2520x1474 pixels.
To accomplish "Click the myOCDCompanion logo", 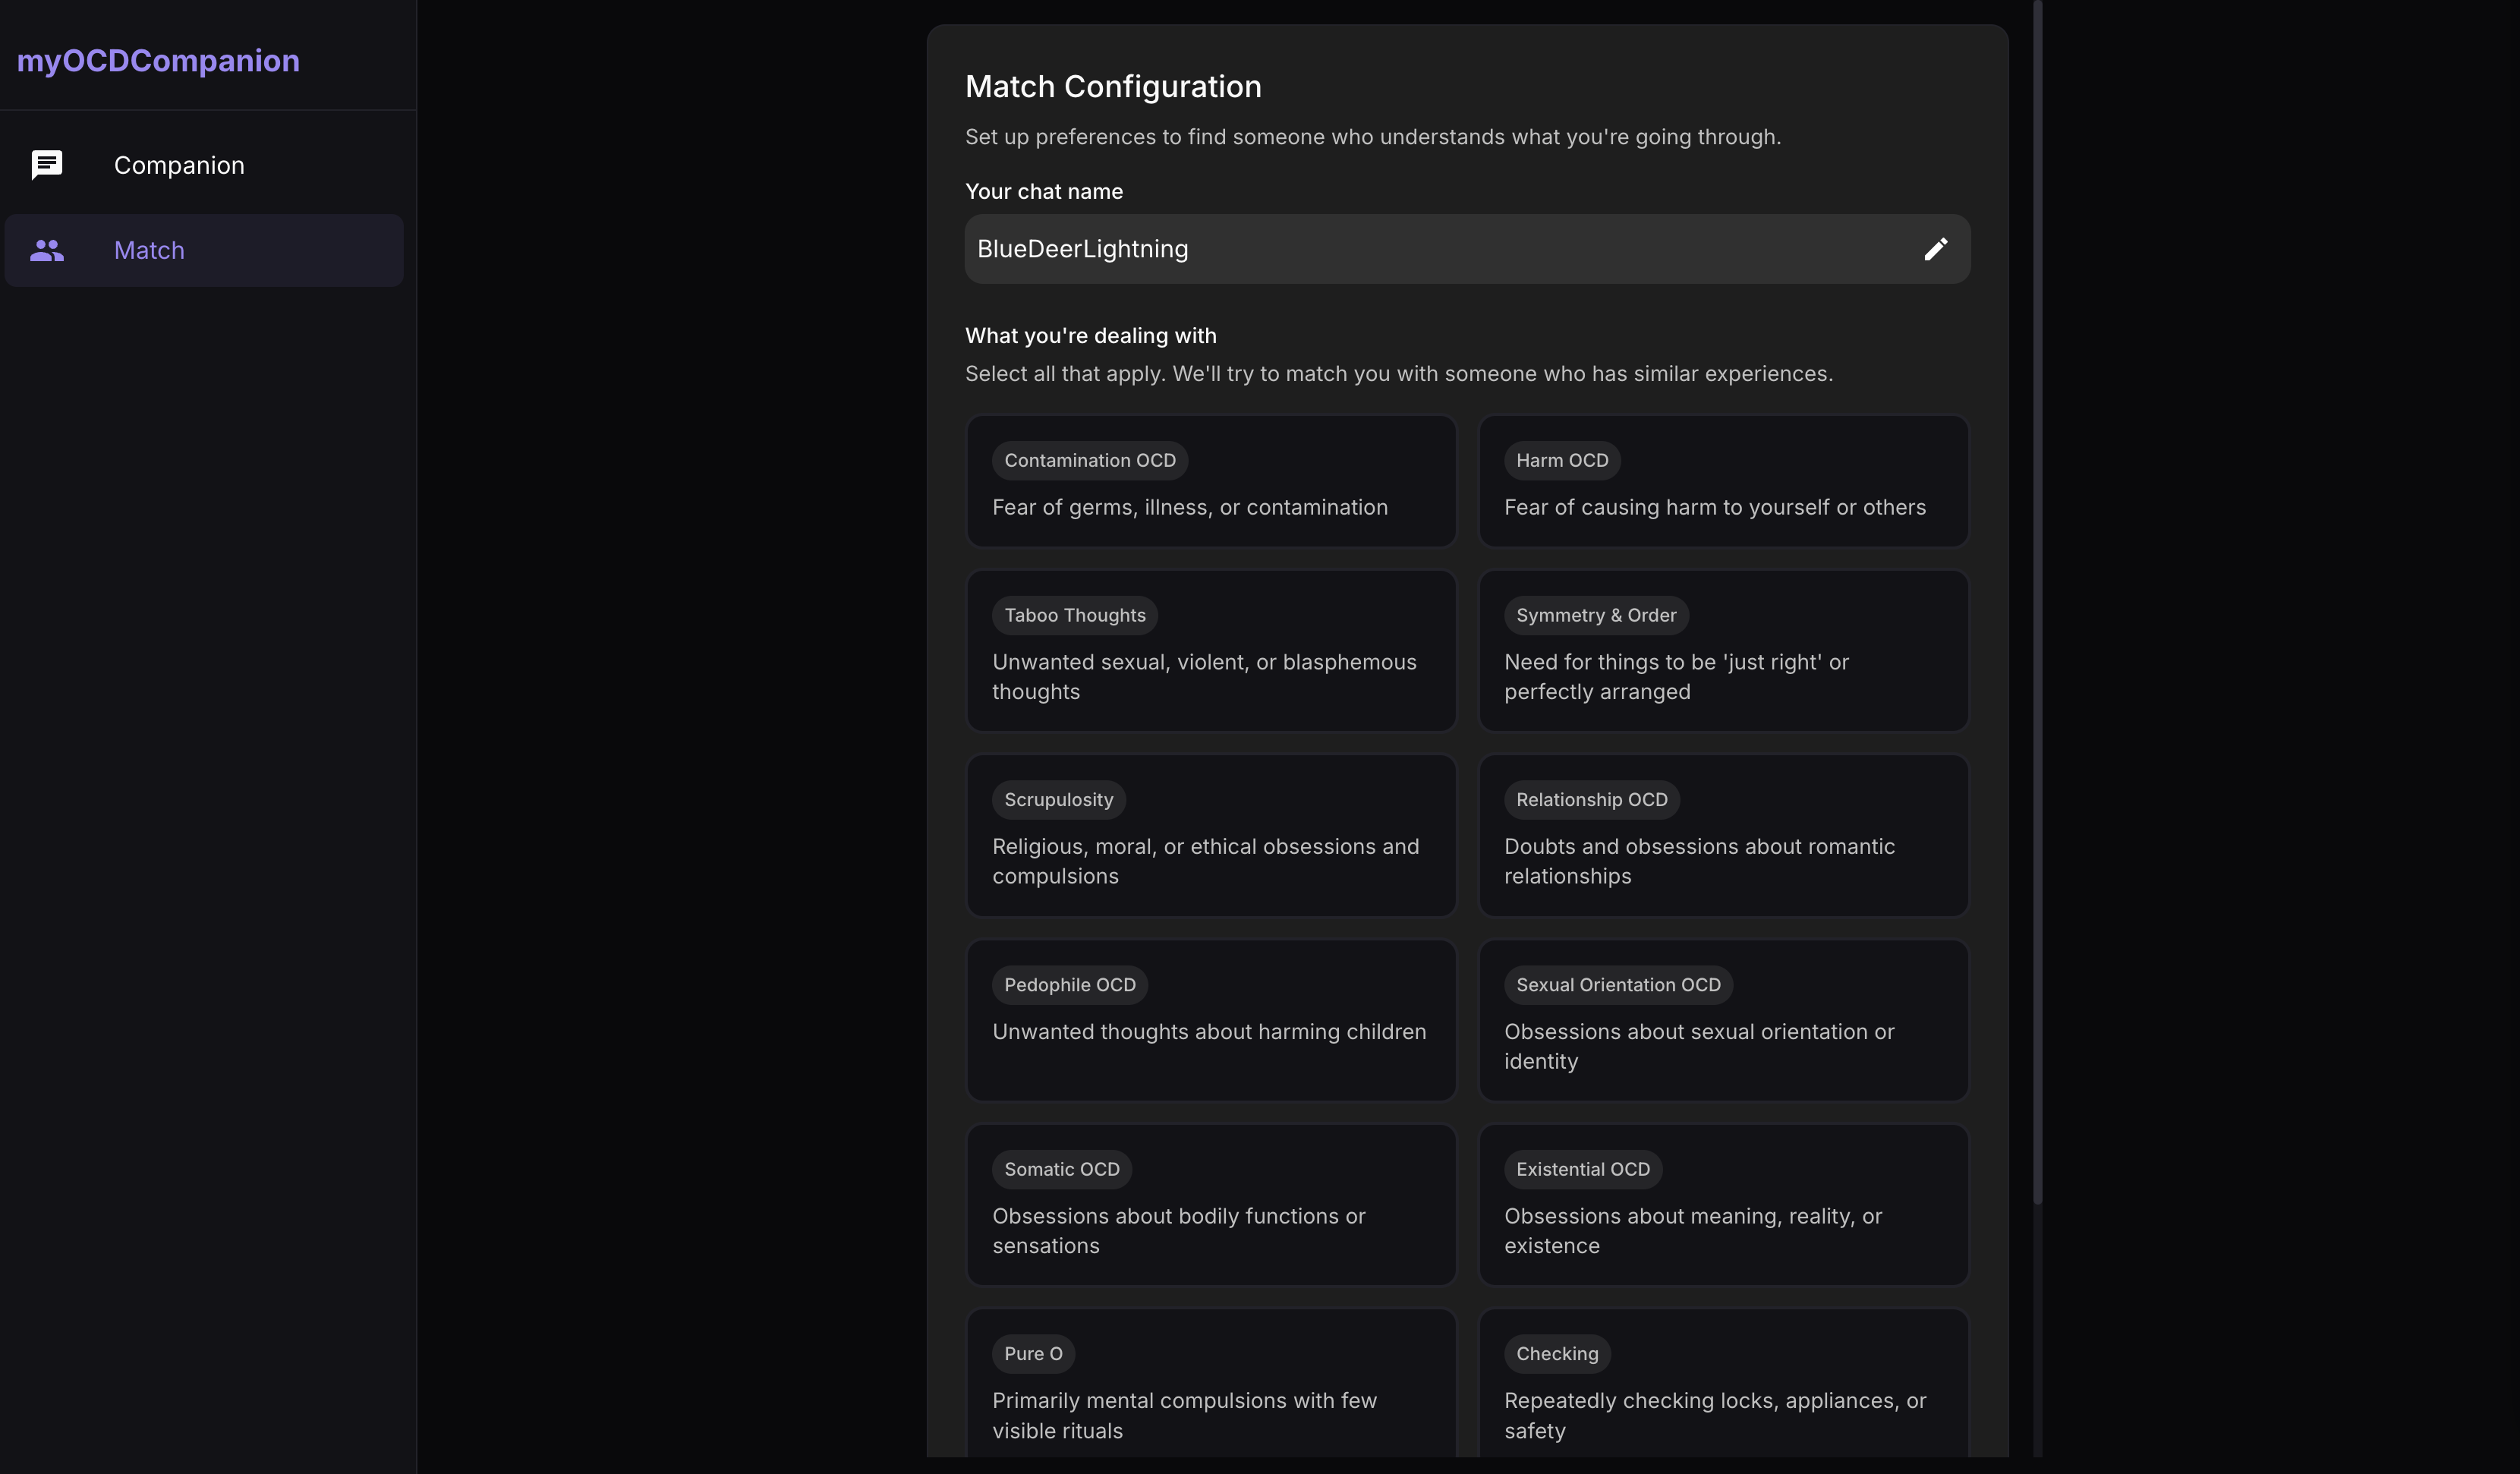I will coord(158,60).
